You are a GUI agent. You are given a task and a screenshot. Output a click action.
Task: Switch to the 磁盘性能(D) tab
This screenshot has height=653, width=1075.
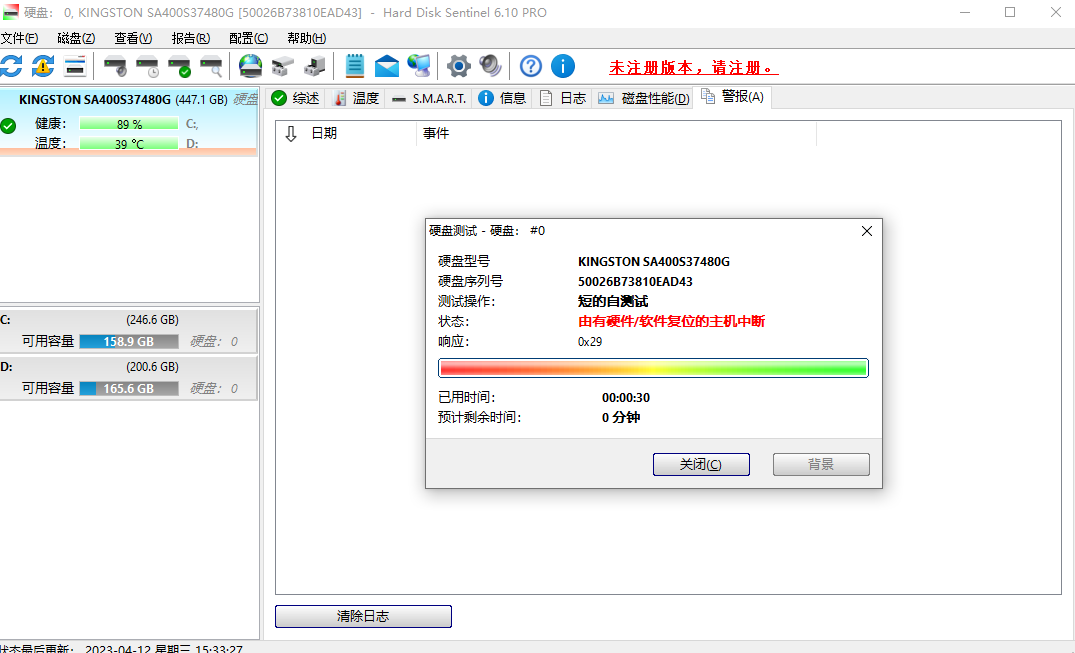(643, 98)
